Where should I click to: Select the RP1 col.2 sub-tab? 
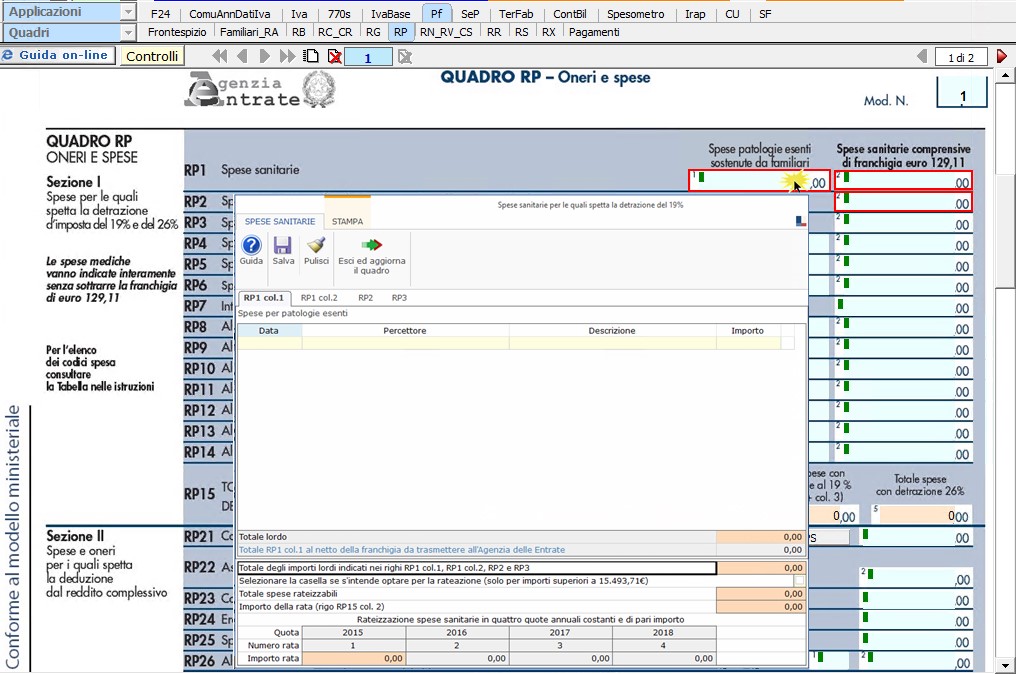[x=319, y=297]
